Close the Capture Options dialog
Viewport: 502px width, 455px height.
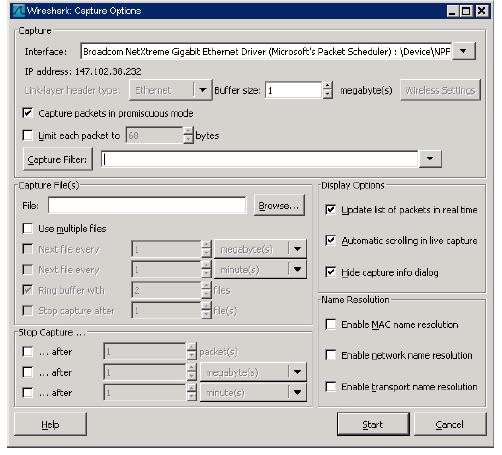click(x=482, y=11)
